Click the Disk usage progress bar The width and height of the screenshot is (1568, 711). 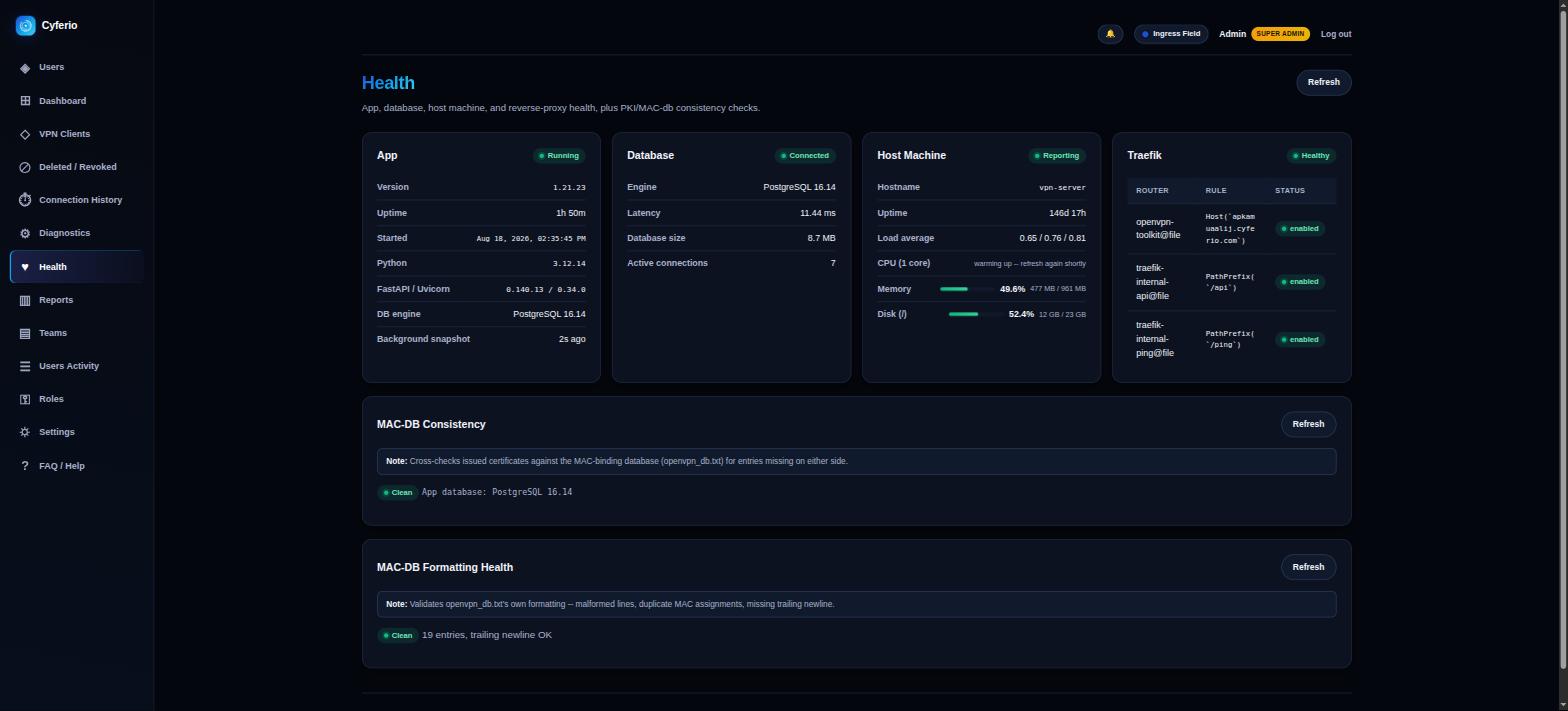tap(975, 314)
